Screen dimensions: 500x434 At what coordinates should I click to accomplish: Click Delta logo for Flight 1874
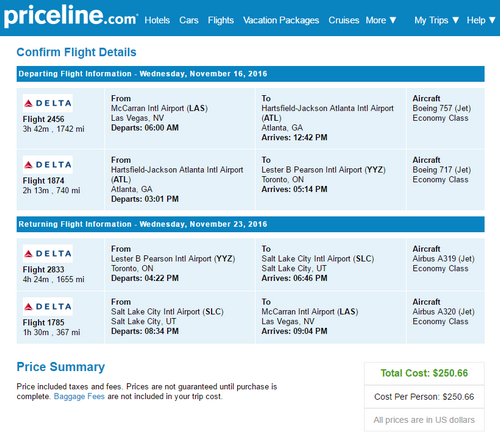pyautogui.click(x=48, y=165)
